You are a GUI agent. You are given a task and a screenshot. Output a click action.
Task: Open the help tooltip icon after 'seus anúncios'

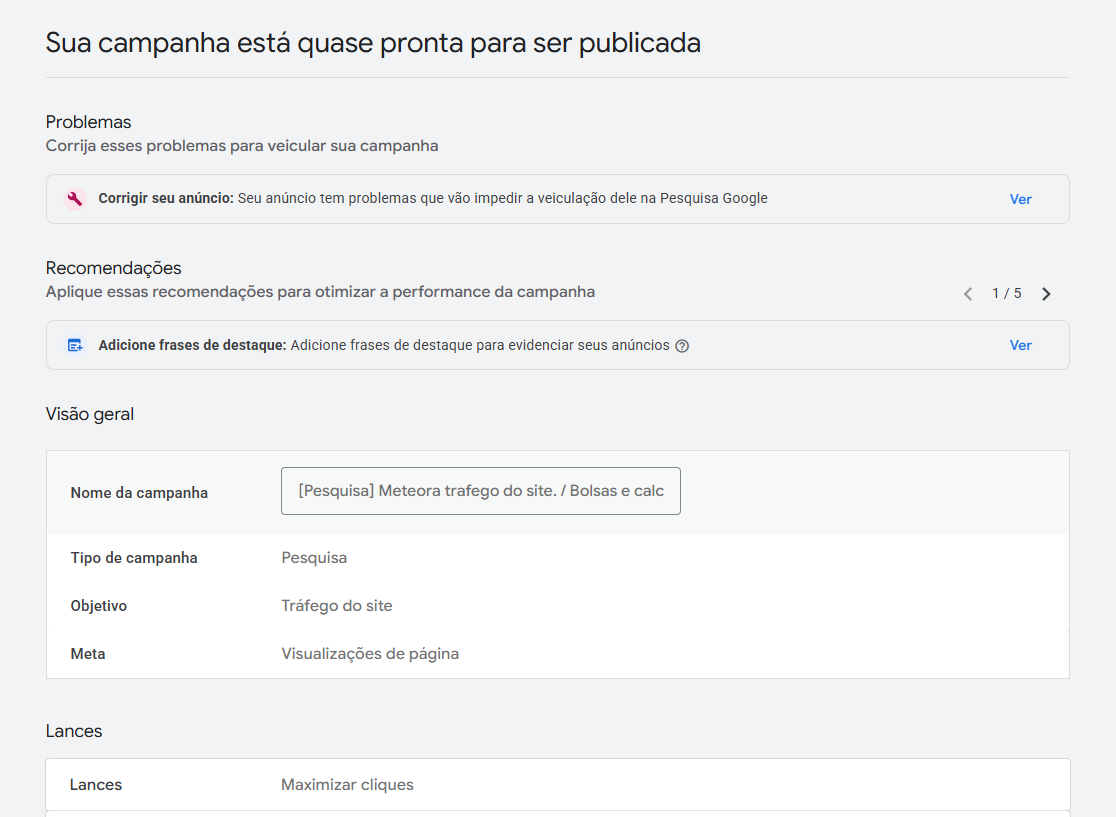coord(682,346)
